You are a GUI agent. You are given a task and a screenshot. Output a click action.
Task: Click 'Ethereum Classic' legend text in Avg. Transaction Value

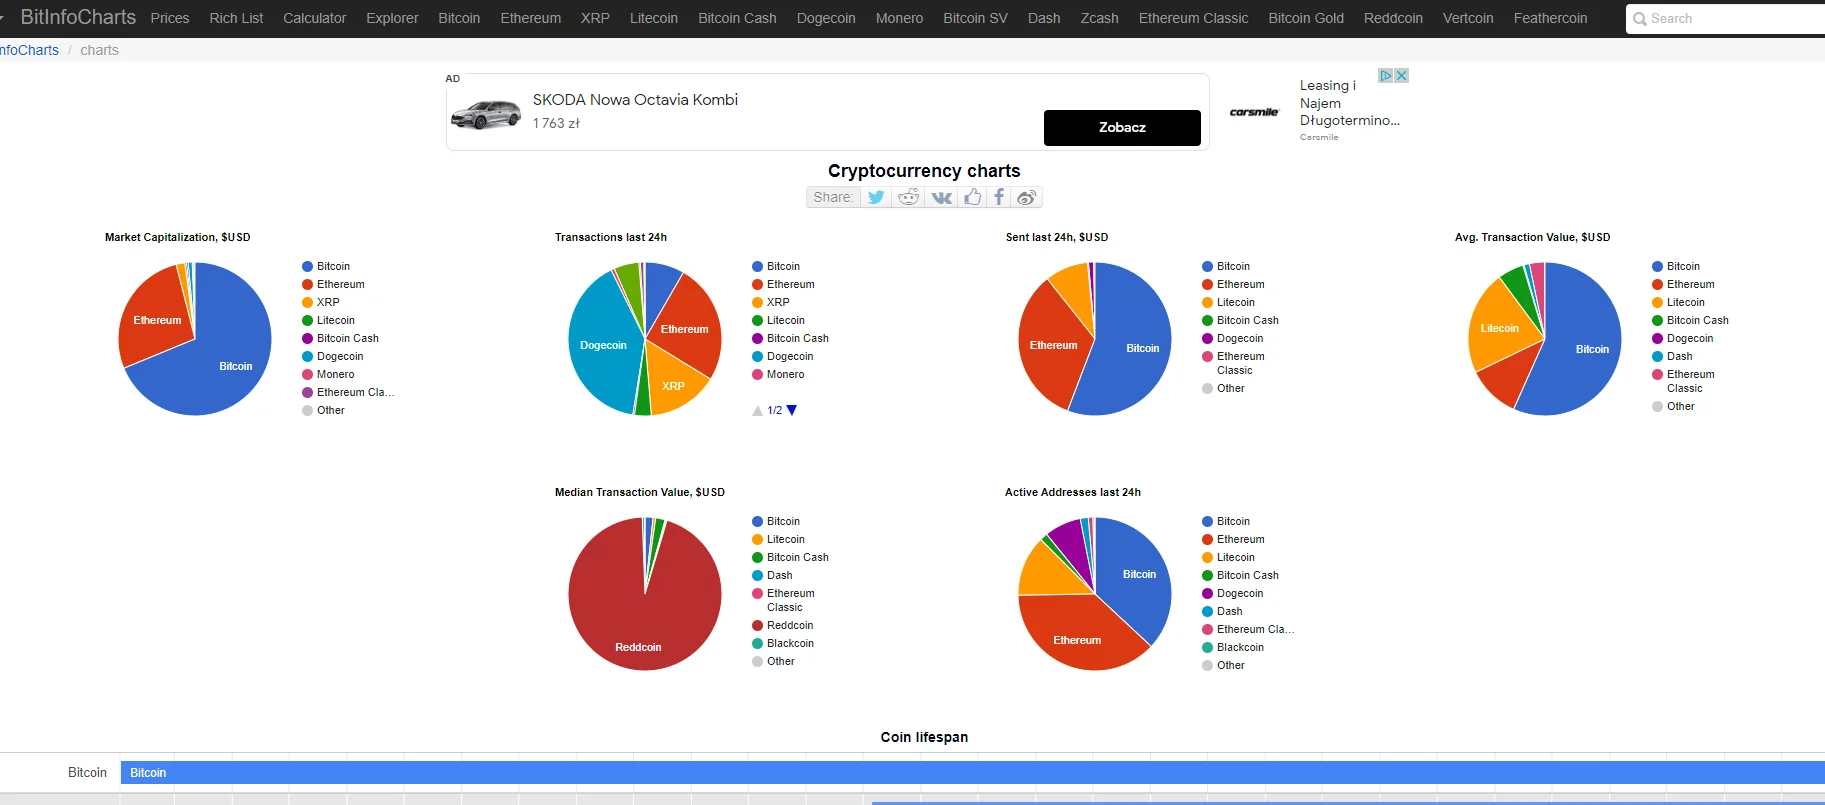coord(1691,381)
